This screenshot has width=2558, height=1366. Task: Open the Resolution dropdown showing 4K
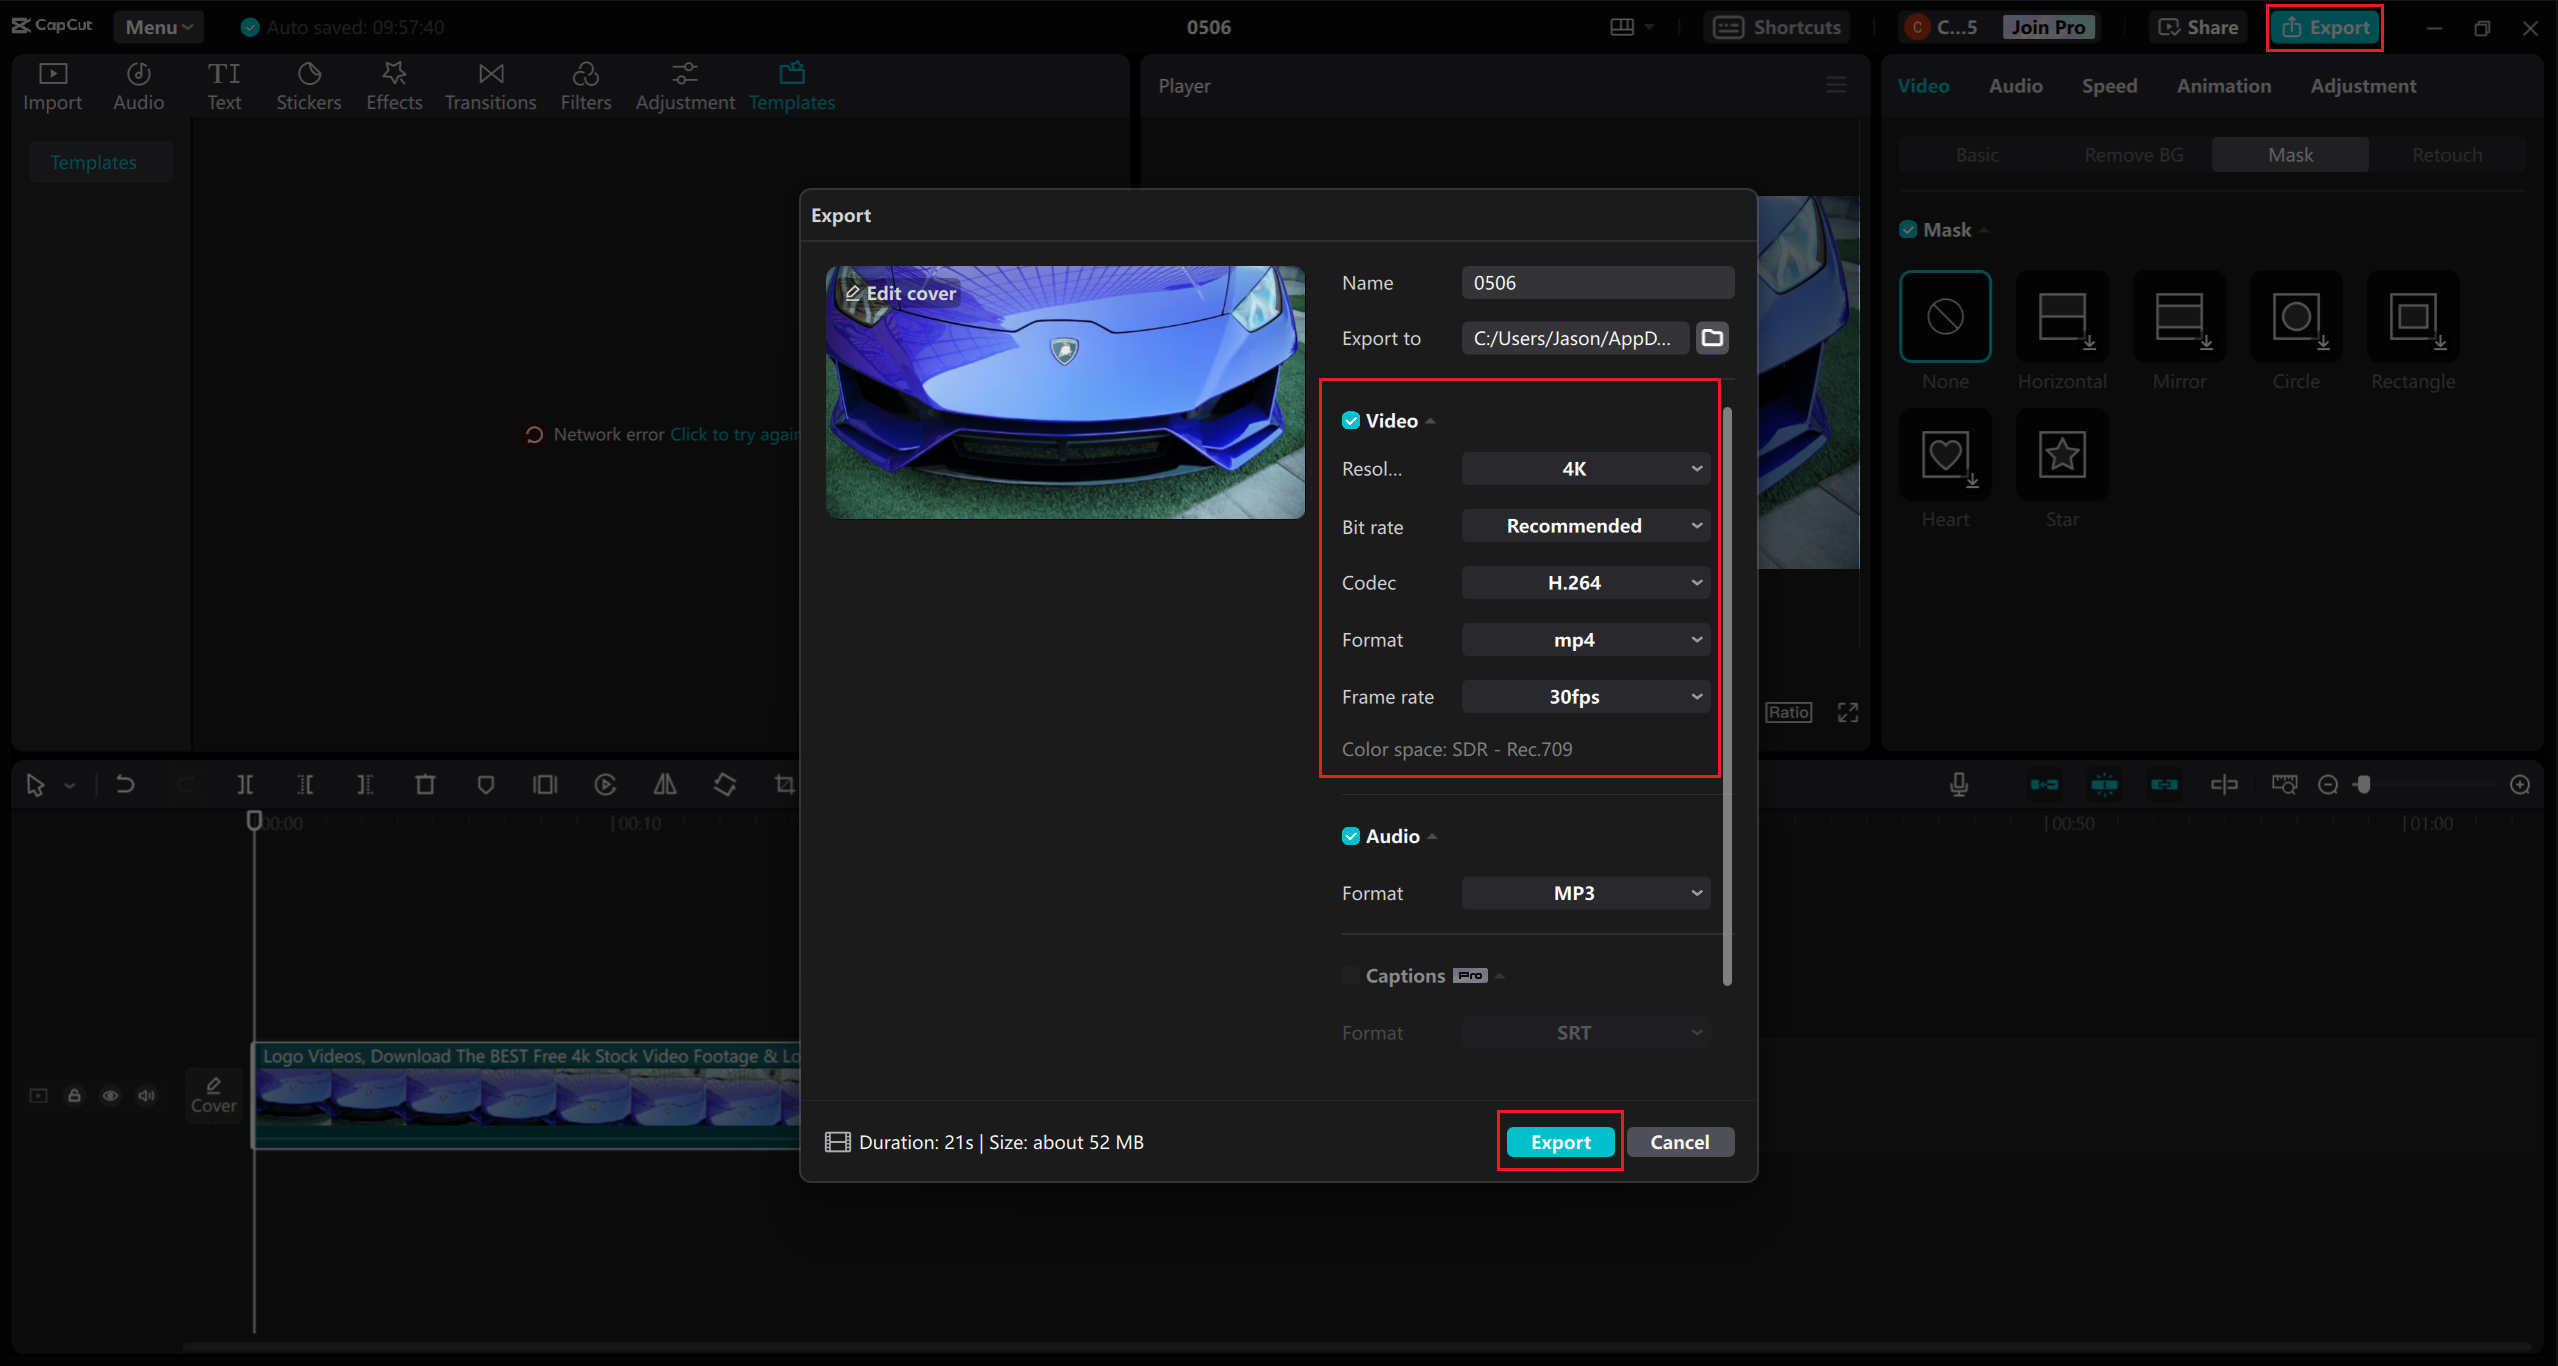(x=1584, y=467)
